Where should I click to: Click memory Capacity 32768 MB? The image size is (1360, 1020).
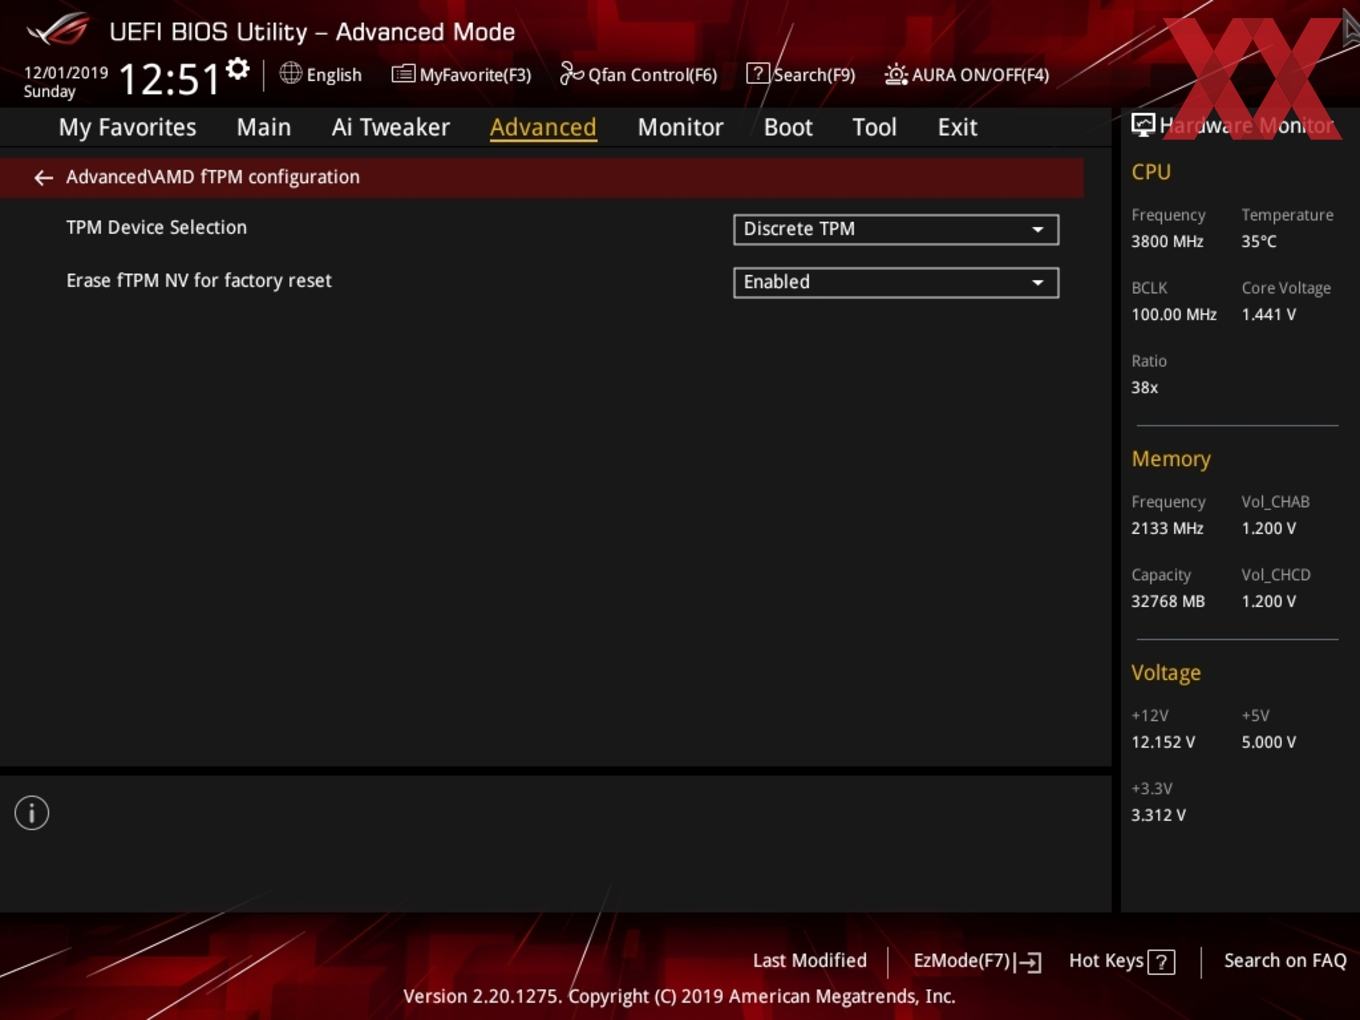click(x=1168, y=601)
